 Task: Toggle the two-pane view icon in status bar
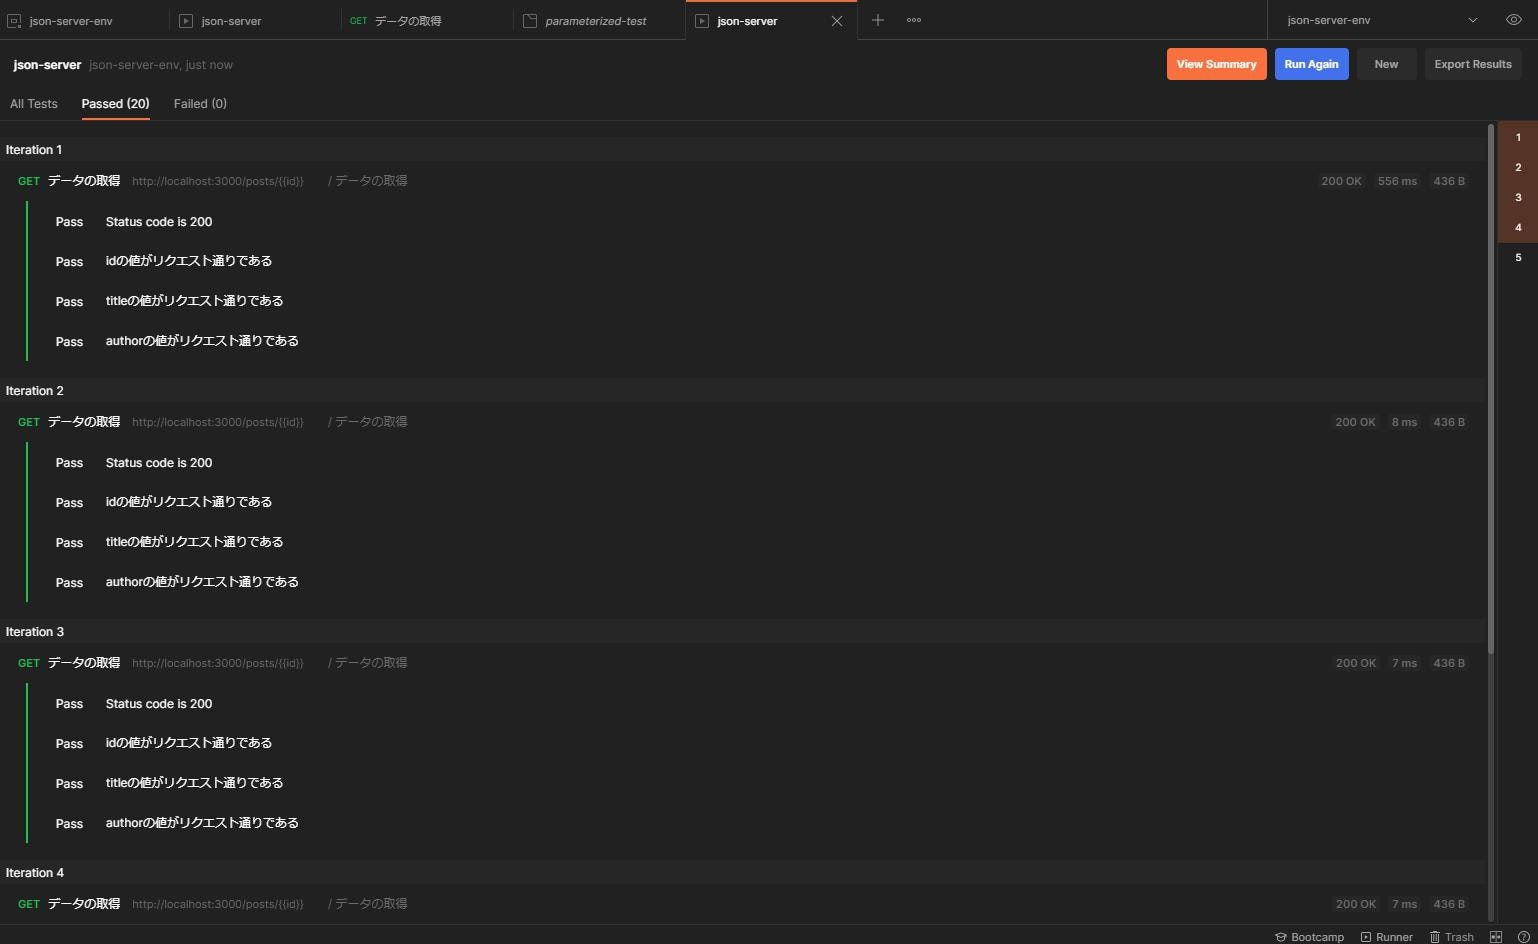point(1496,937)
